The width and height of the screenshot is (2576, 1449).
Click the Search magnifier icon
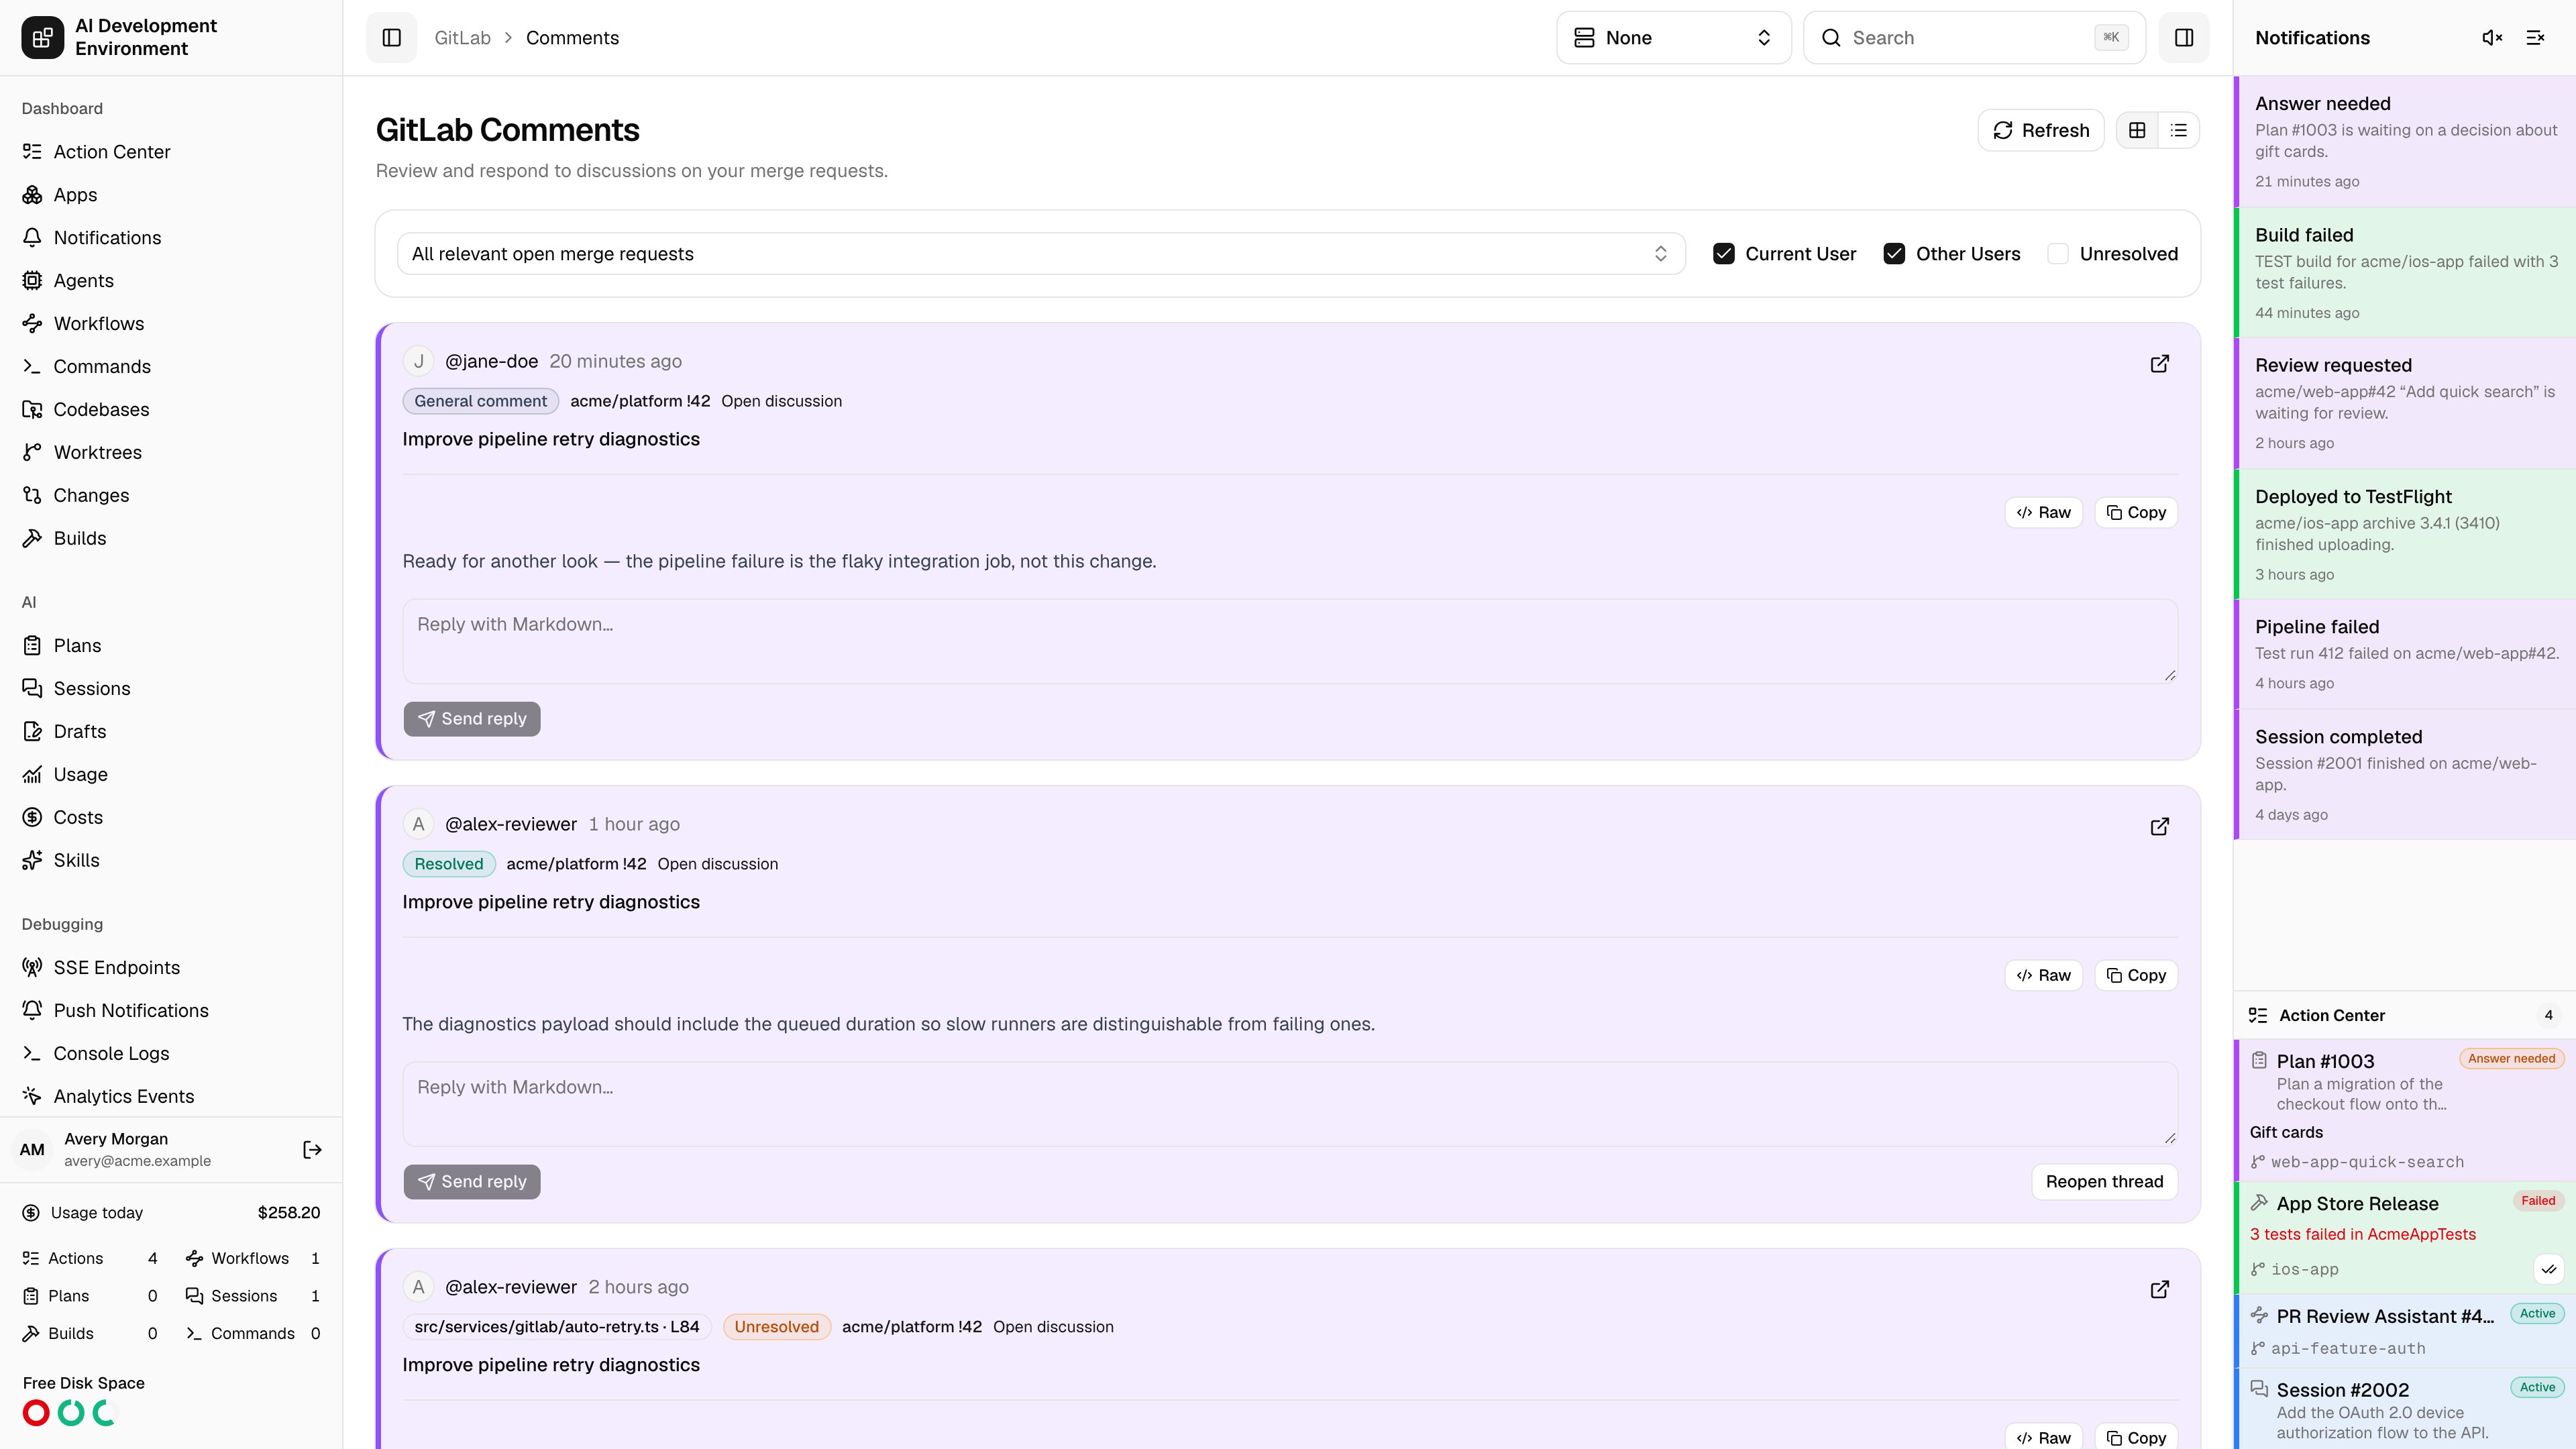click(1831, 38)
